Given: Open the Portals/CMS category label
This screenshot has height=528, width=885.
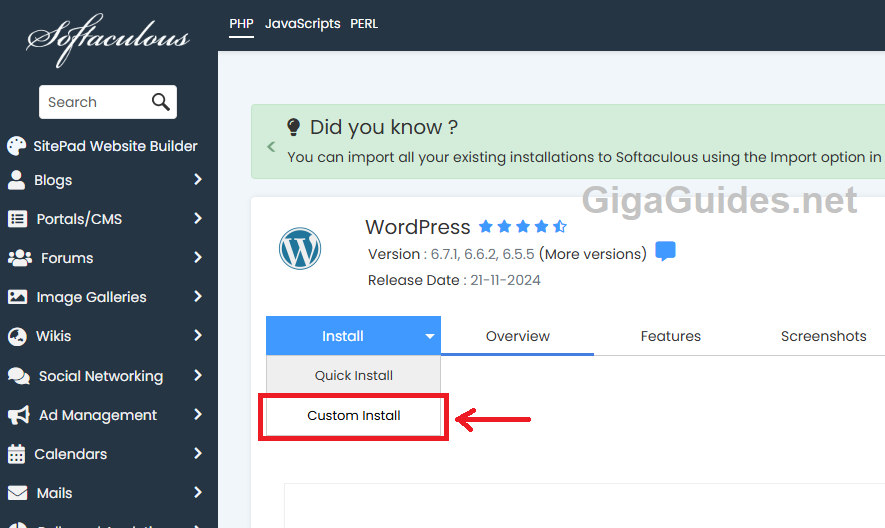Looking at the screenshot, I should pyautogui.click(x=79, y=219).
